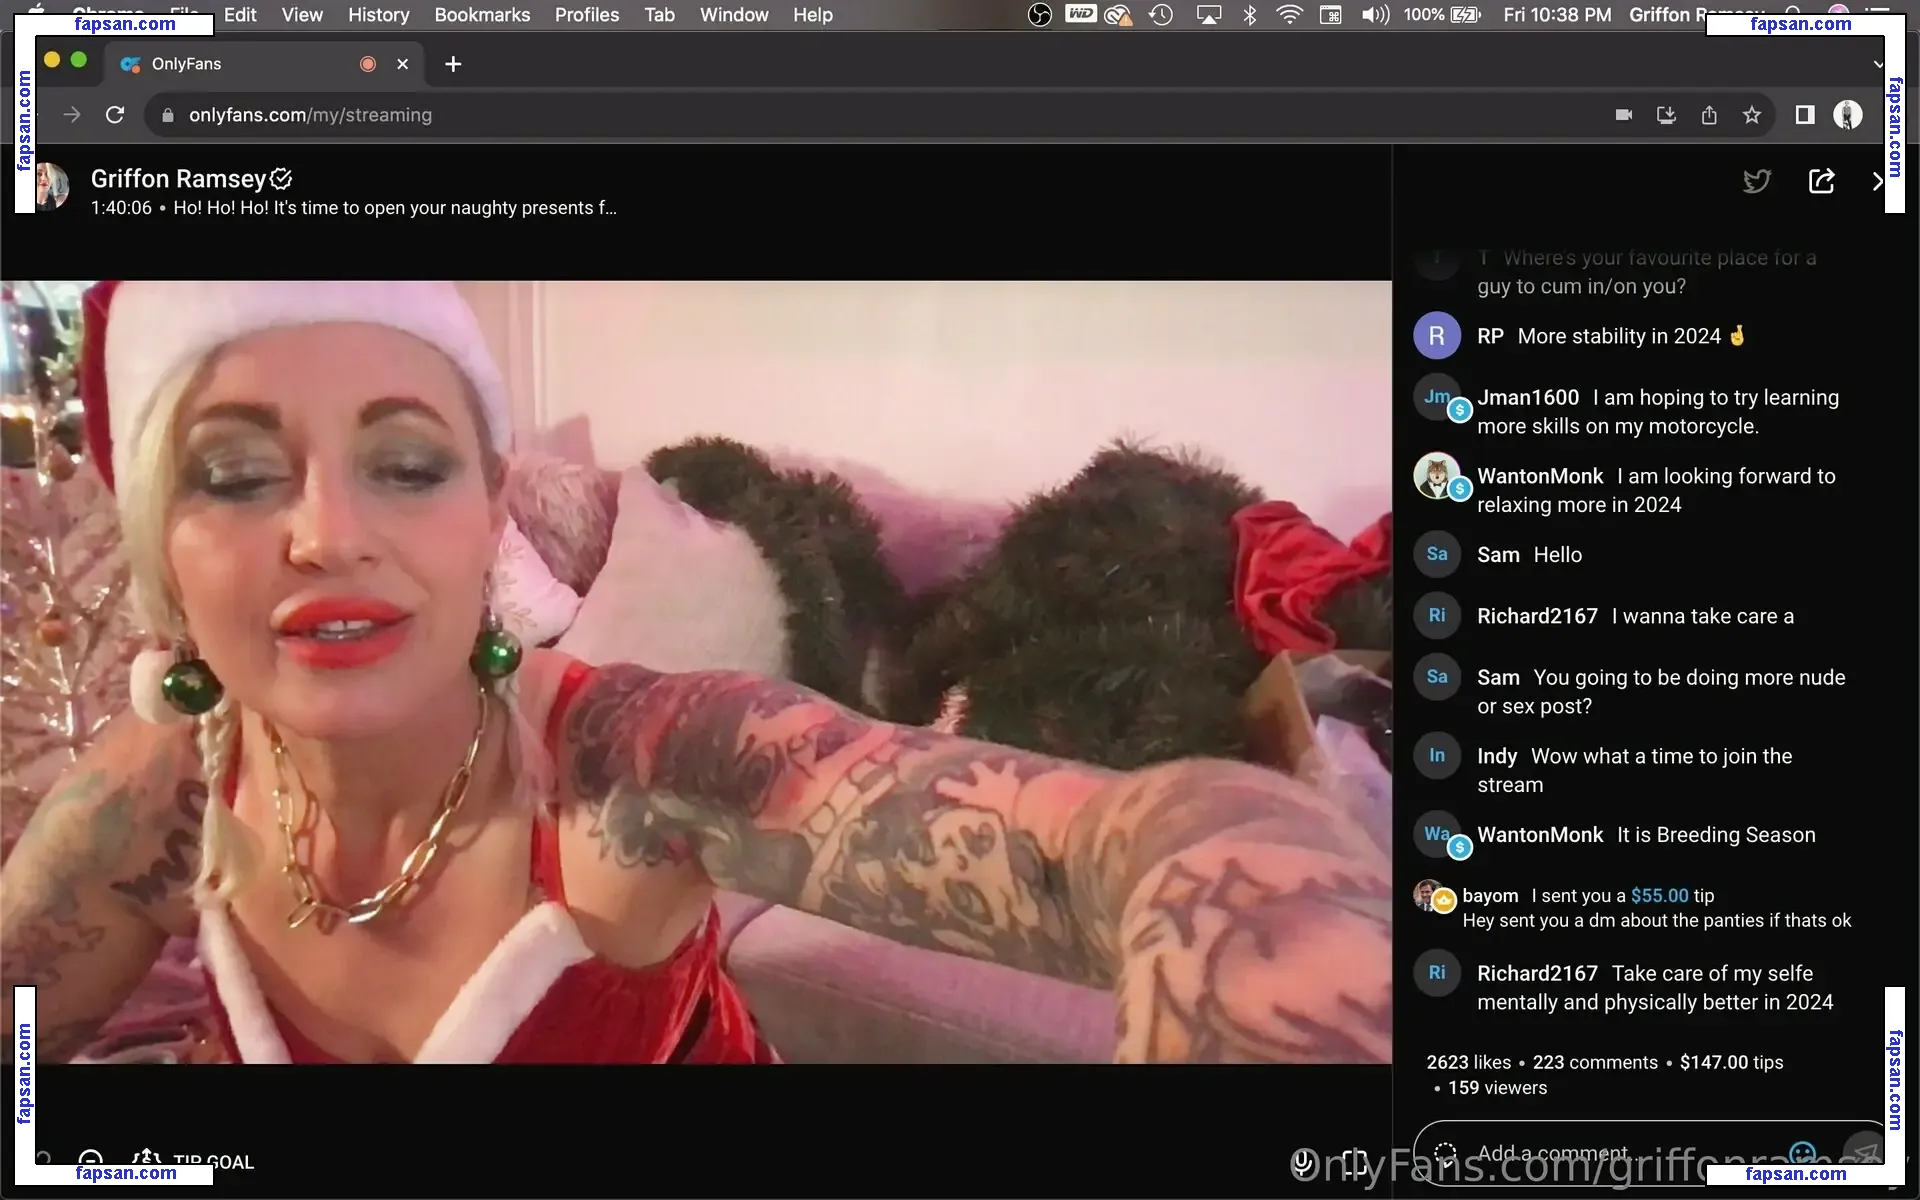Open the Time Machine status icon
This screenshot has height=1200, width=1920.
pyautogui.click(x=1161, y=15)
